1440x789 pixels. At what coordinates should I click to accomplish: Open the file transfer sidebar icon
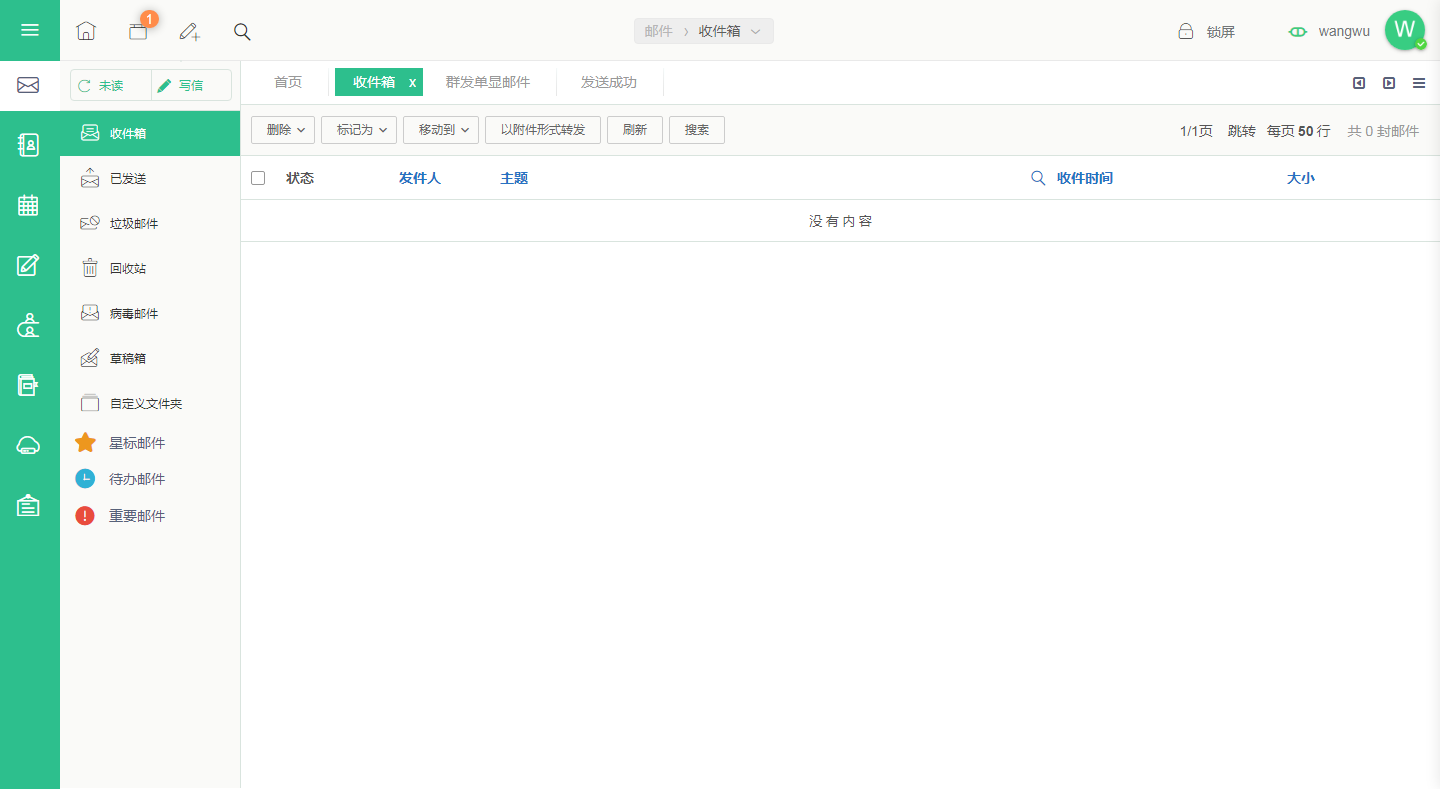(x=28, y=385)
